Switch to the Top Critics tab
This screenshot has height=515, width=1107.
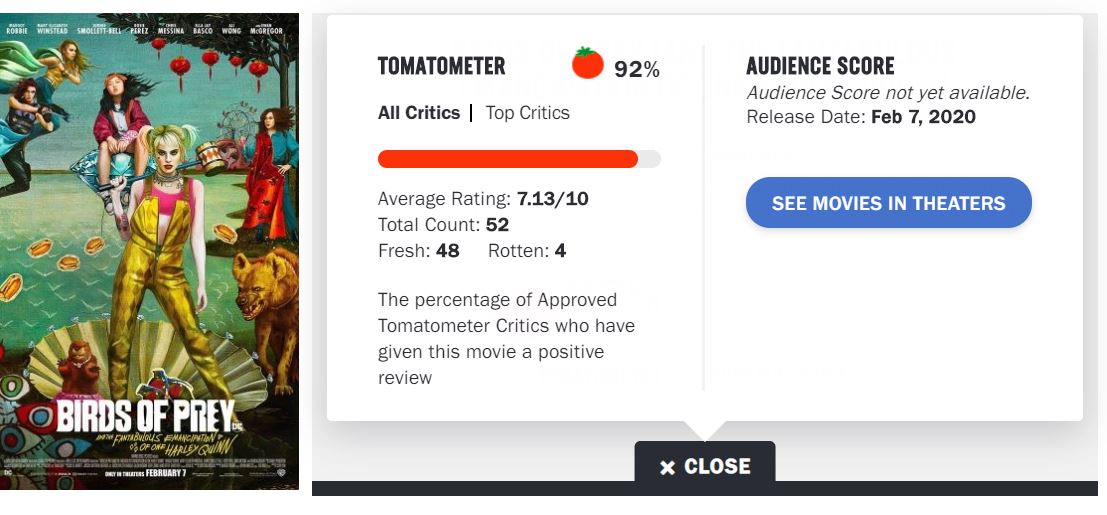[527, 113]
